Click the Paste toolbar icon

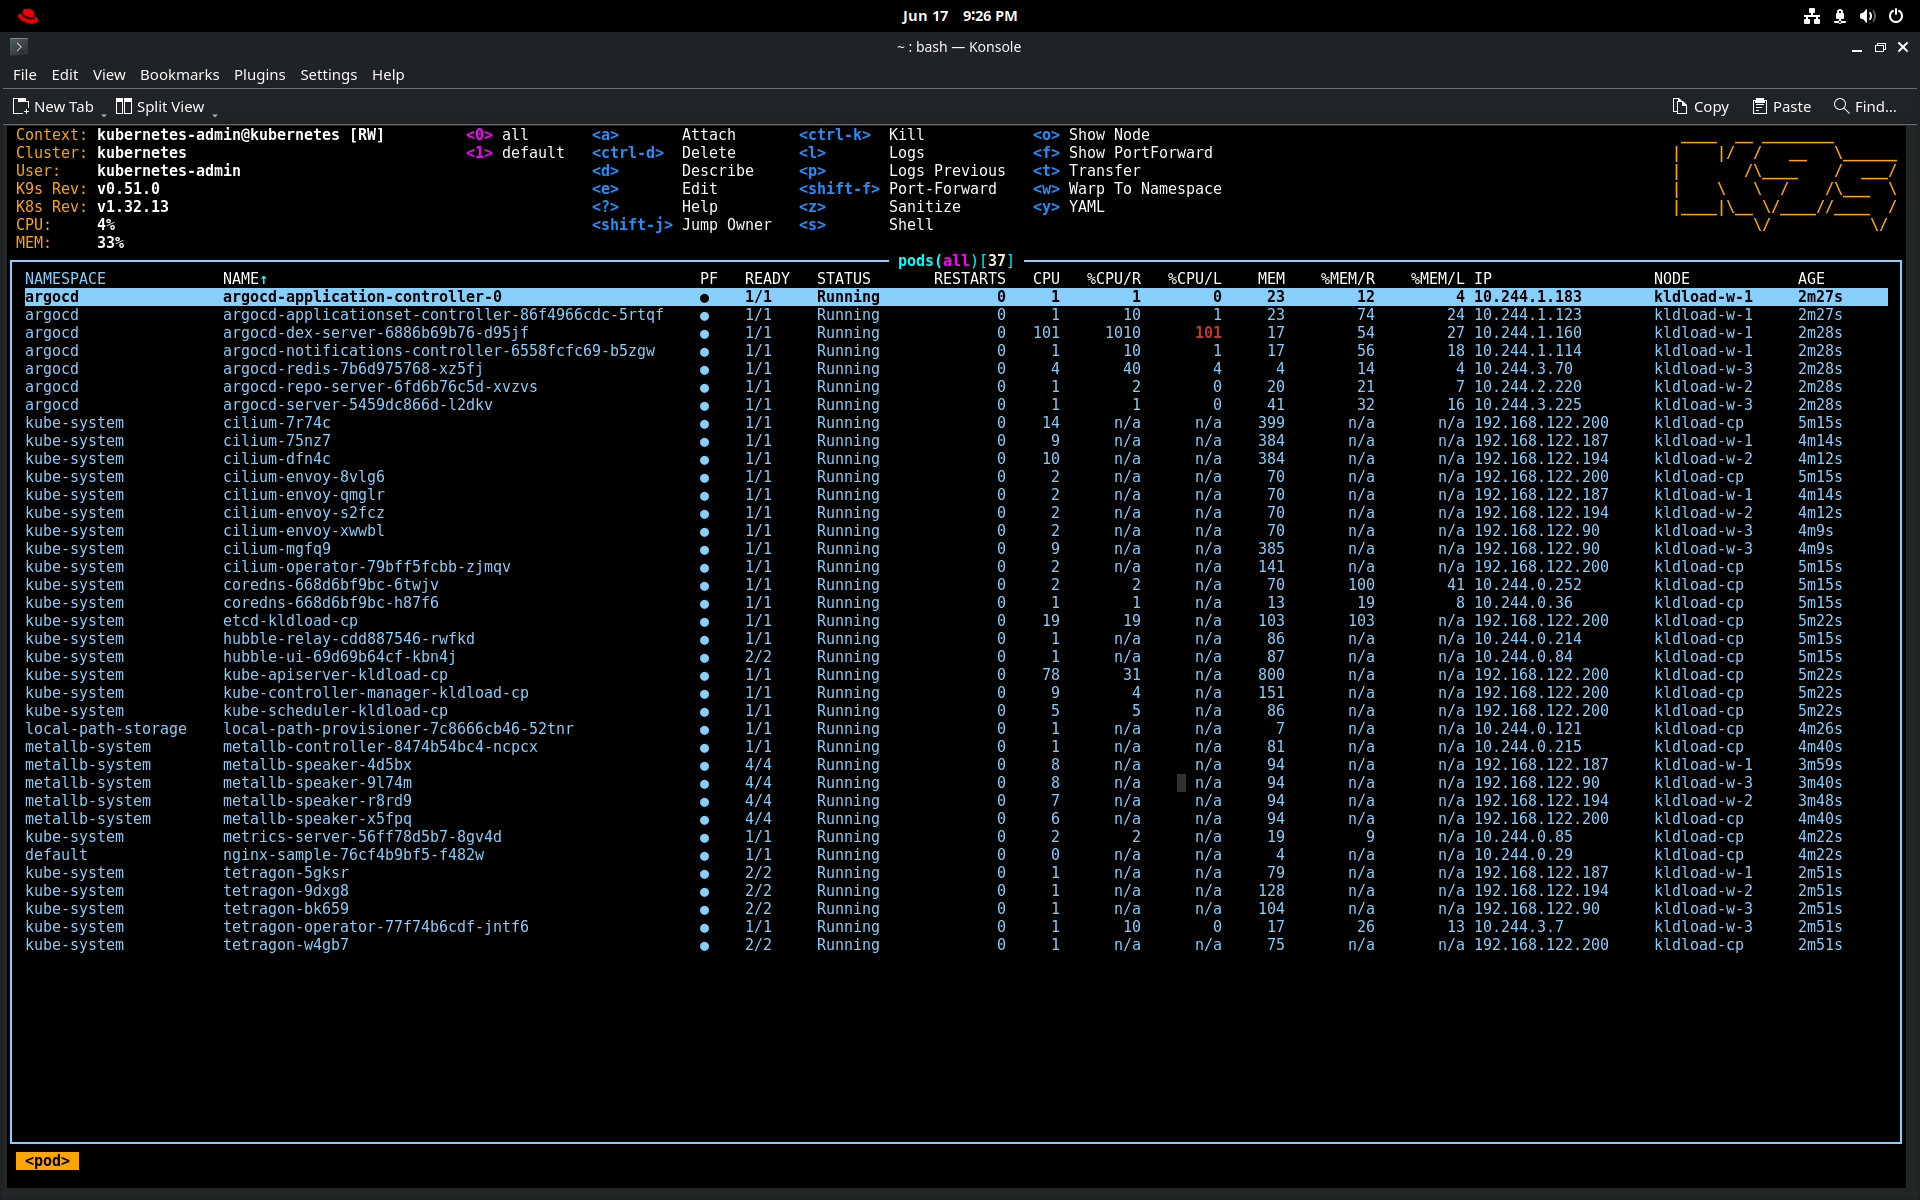[x=1760, y=106]
